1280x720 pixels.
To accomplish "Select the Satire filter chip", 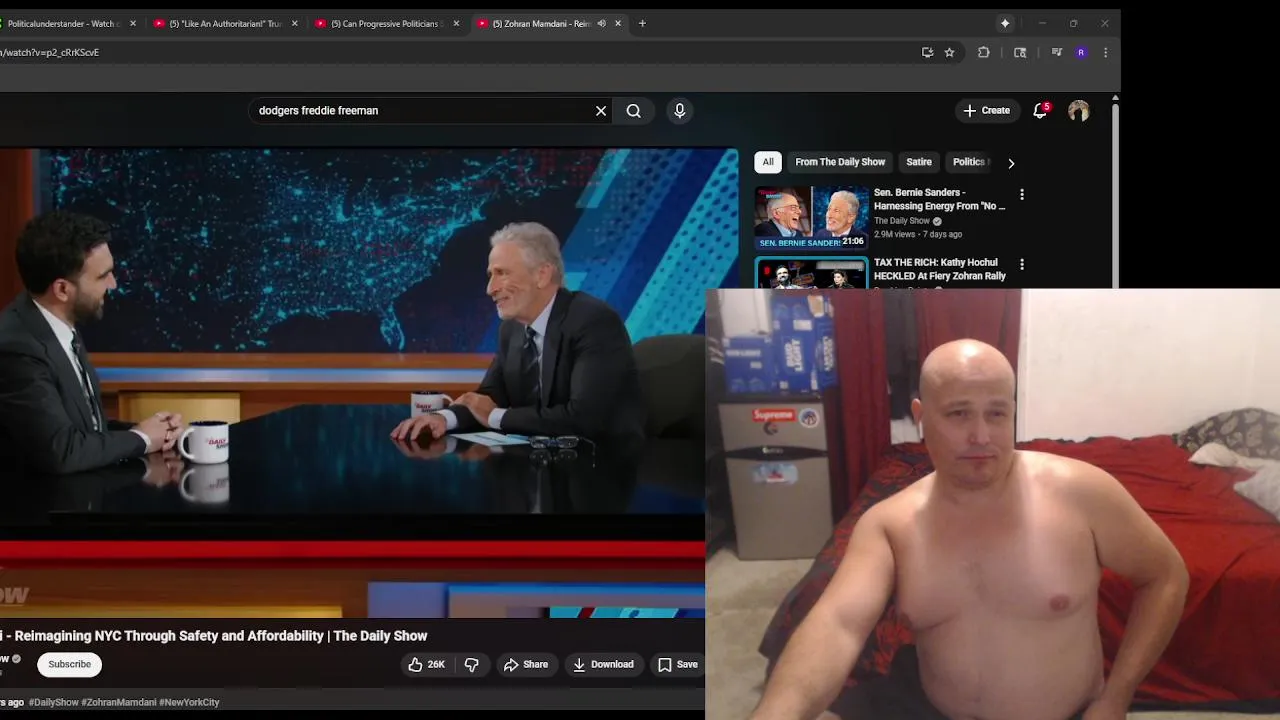I will [919, 162].
